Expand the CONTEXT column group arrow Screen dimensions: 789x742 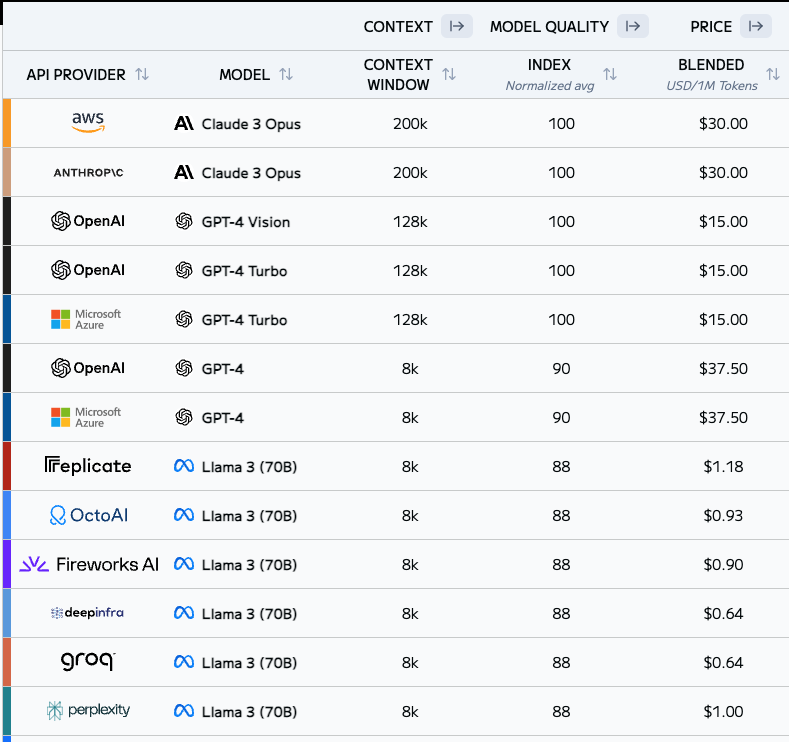pyautogui.click(x=456, y=26)
